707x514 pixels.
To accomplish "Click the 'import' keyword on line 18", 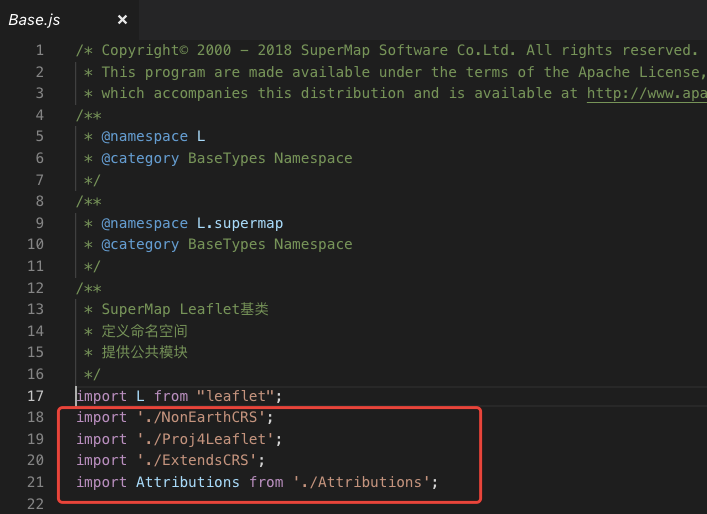I will tap(101, 417).
